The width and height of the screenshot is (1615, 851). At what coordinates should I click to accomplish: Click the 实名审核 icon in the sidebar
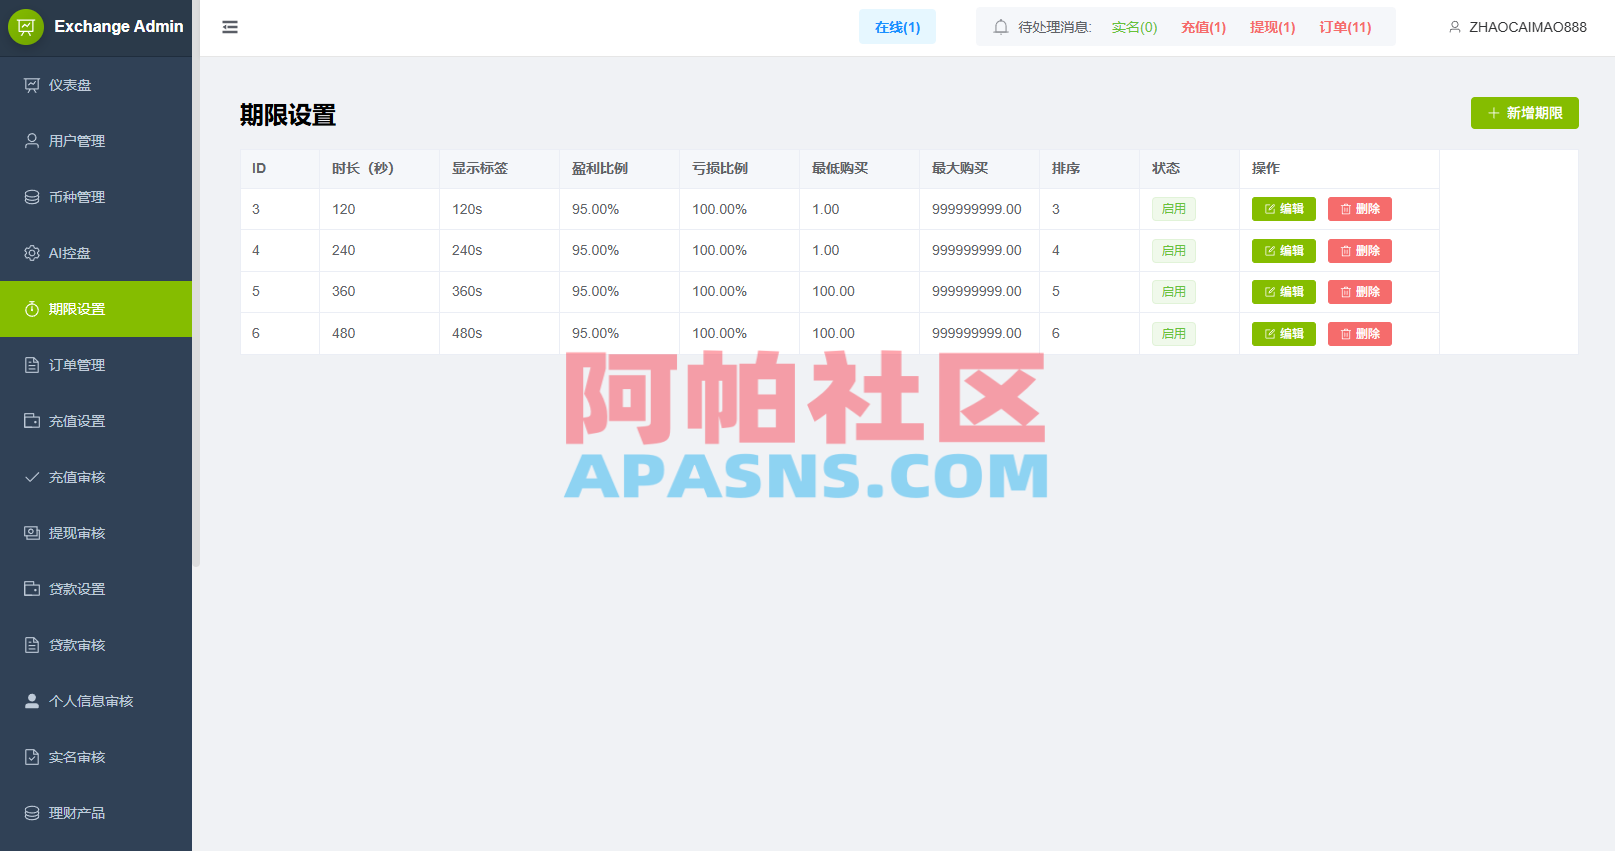pyautogui.click(x=32, y=757)
